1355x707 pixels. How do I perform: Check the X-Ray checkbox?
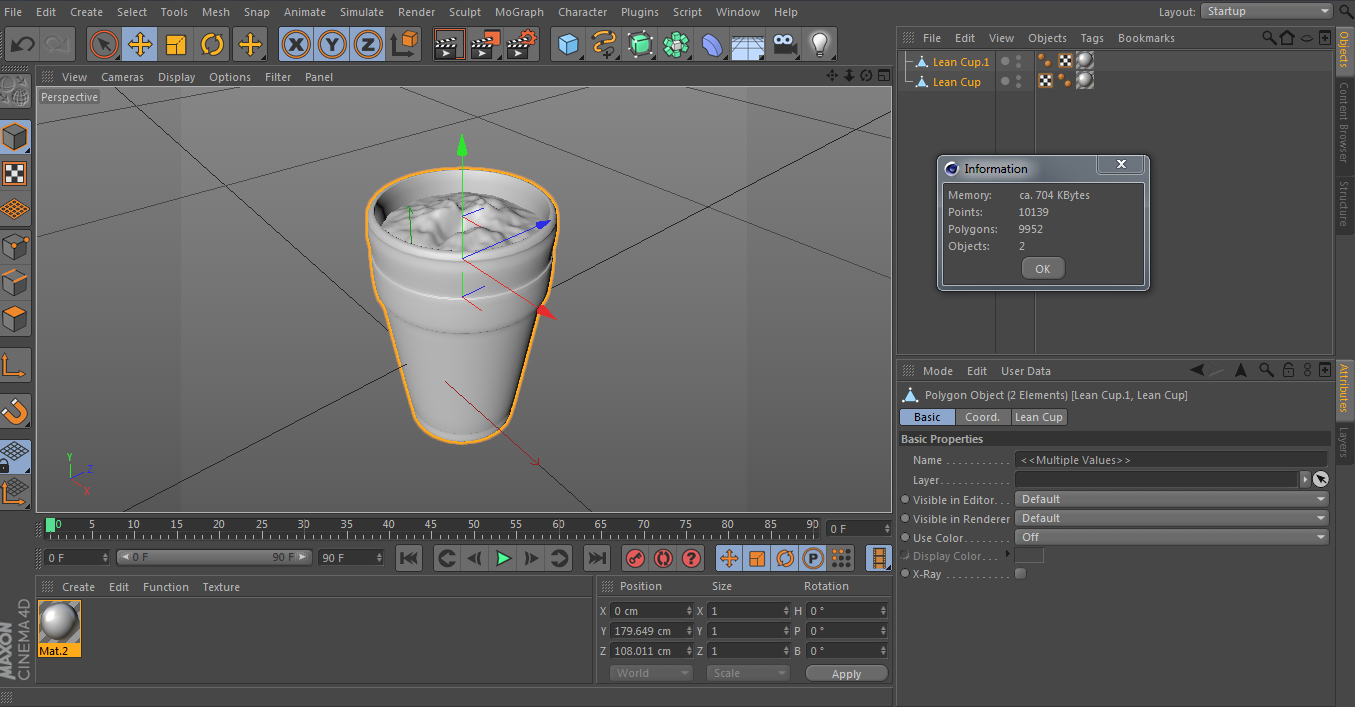[x=1020, y=574]
